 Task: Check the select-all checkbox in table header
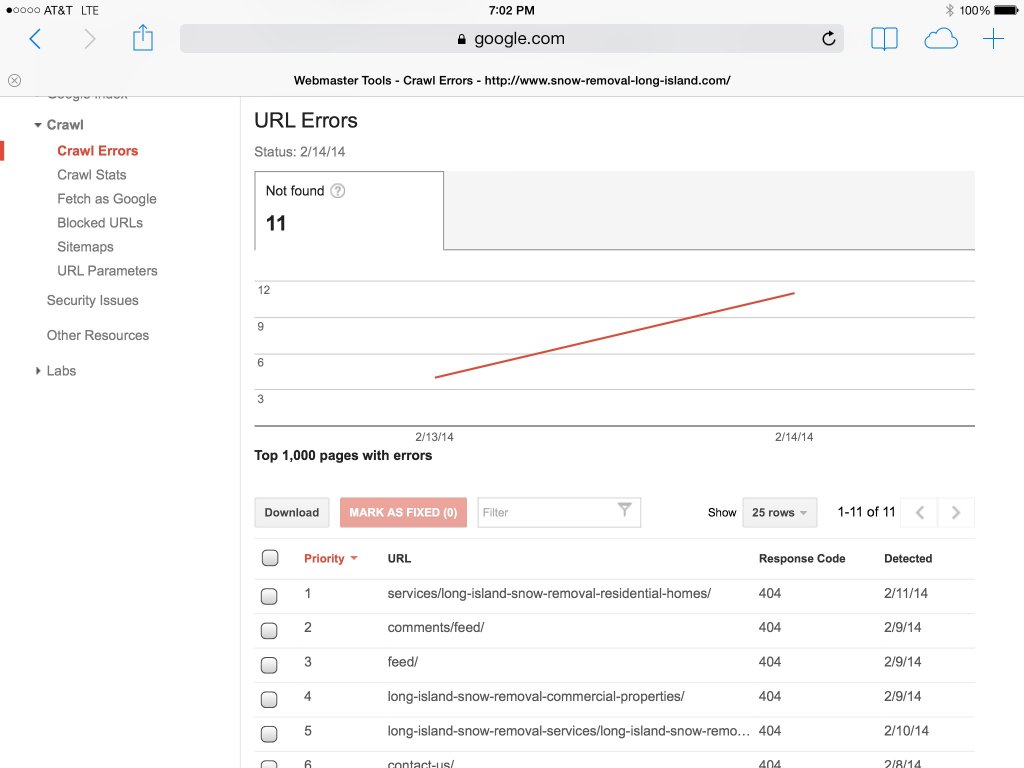(270, 558)
